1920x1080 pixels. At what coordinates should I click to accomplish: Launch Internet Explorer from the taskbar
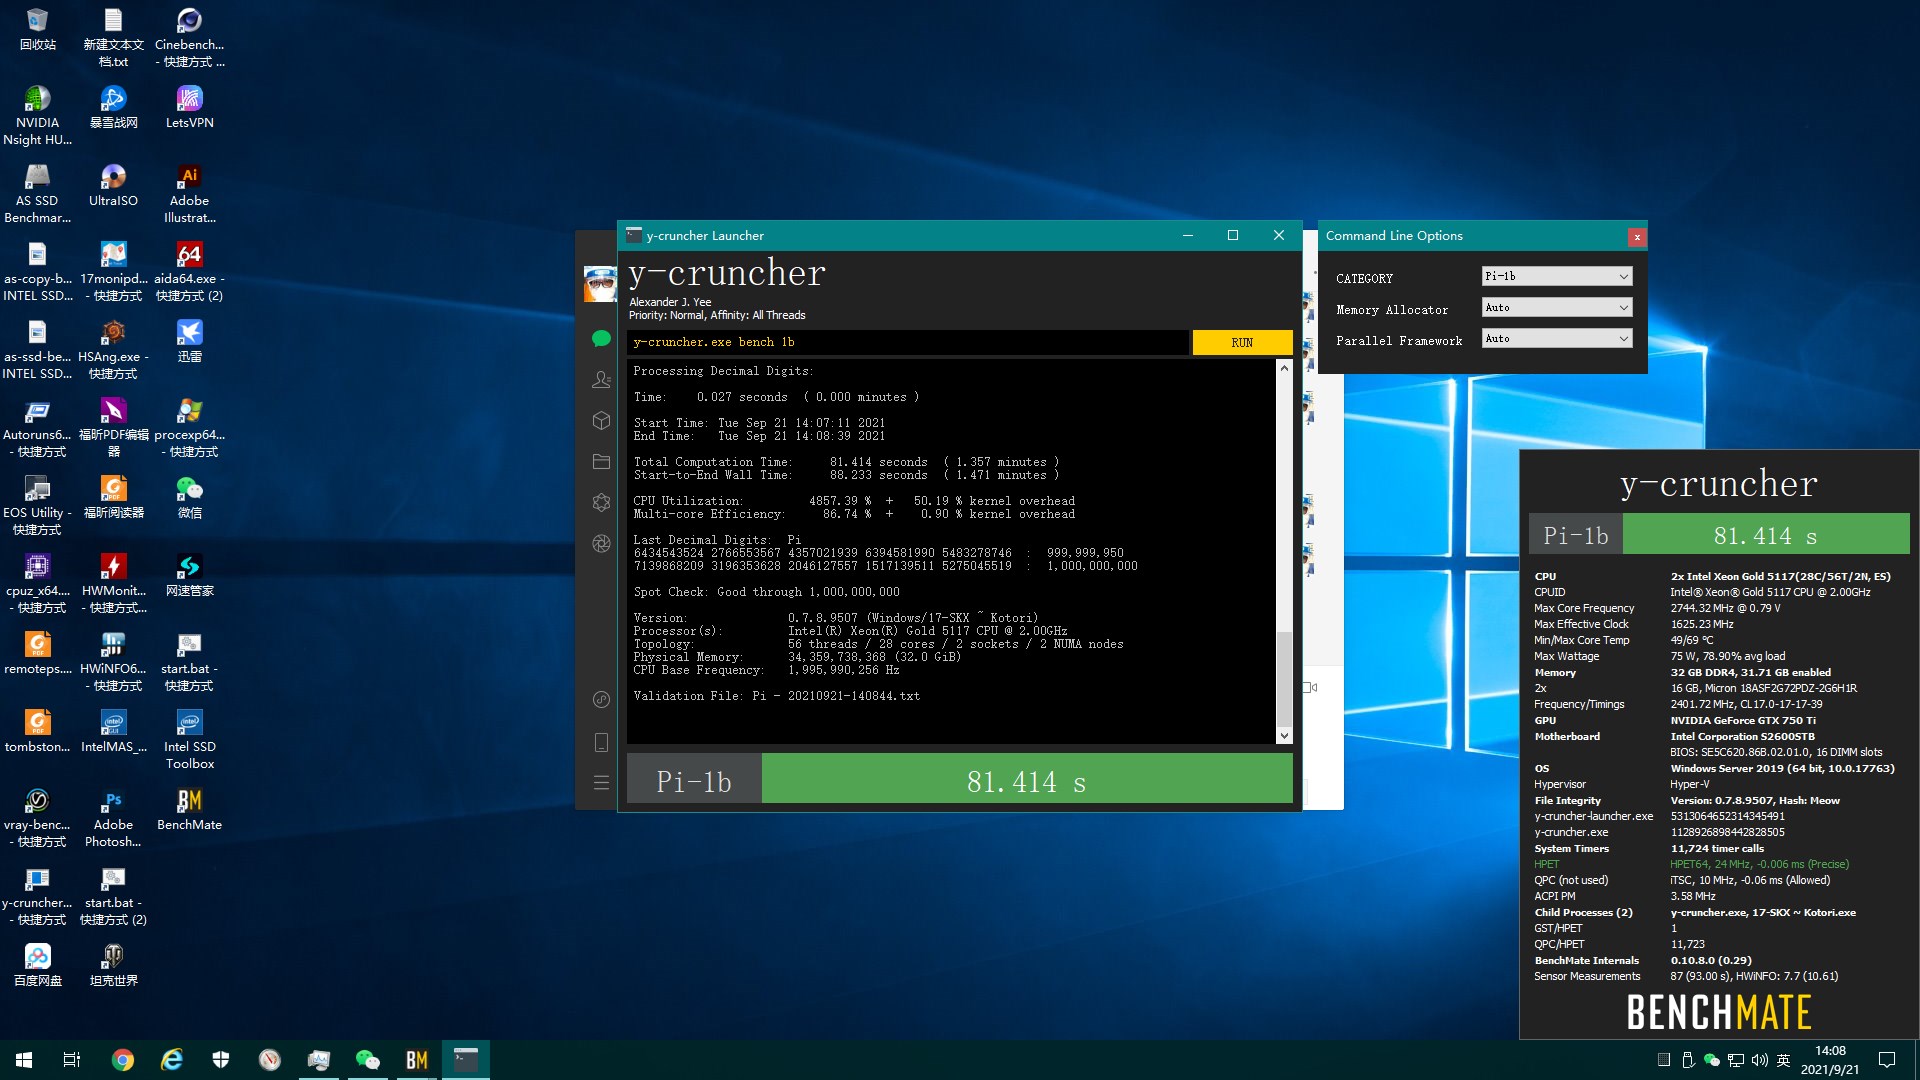[172, 1060]
